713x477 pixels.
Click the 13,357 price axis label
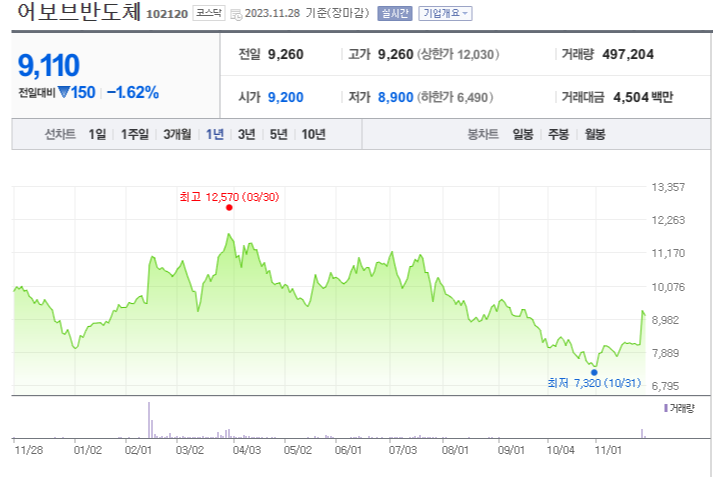(668, 187)
